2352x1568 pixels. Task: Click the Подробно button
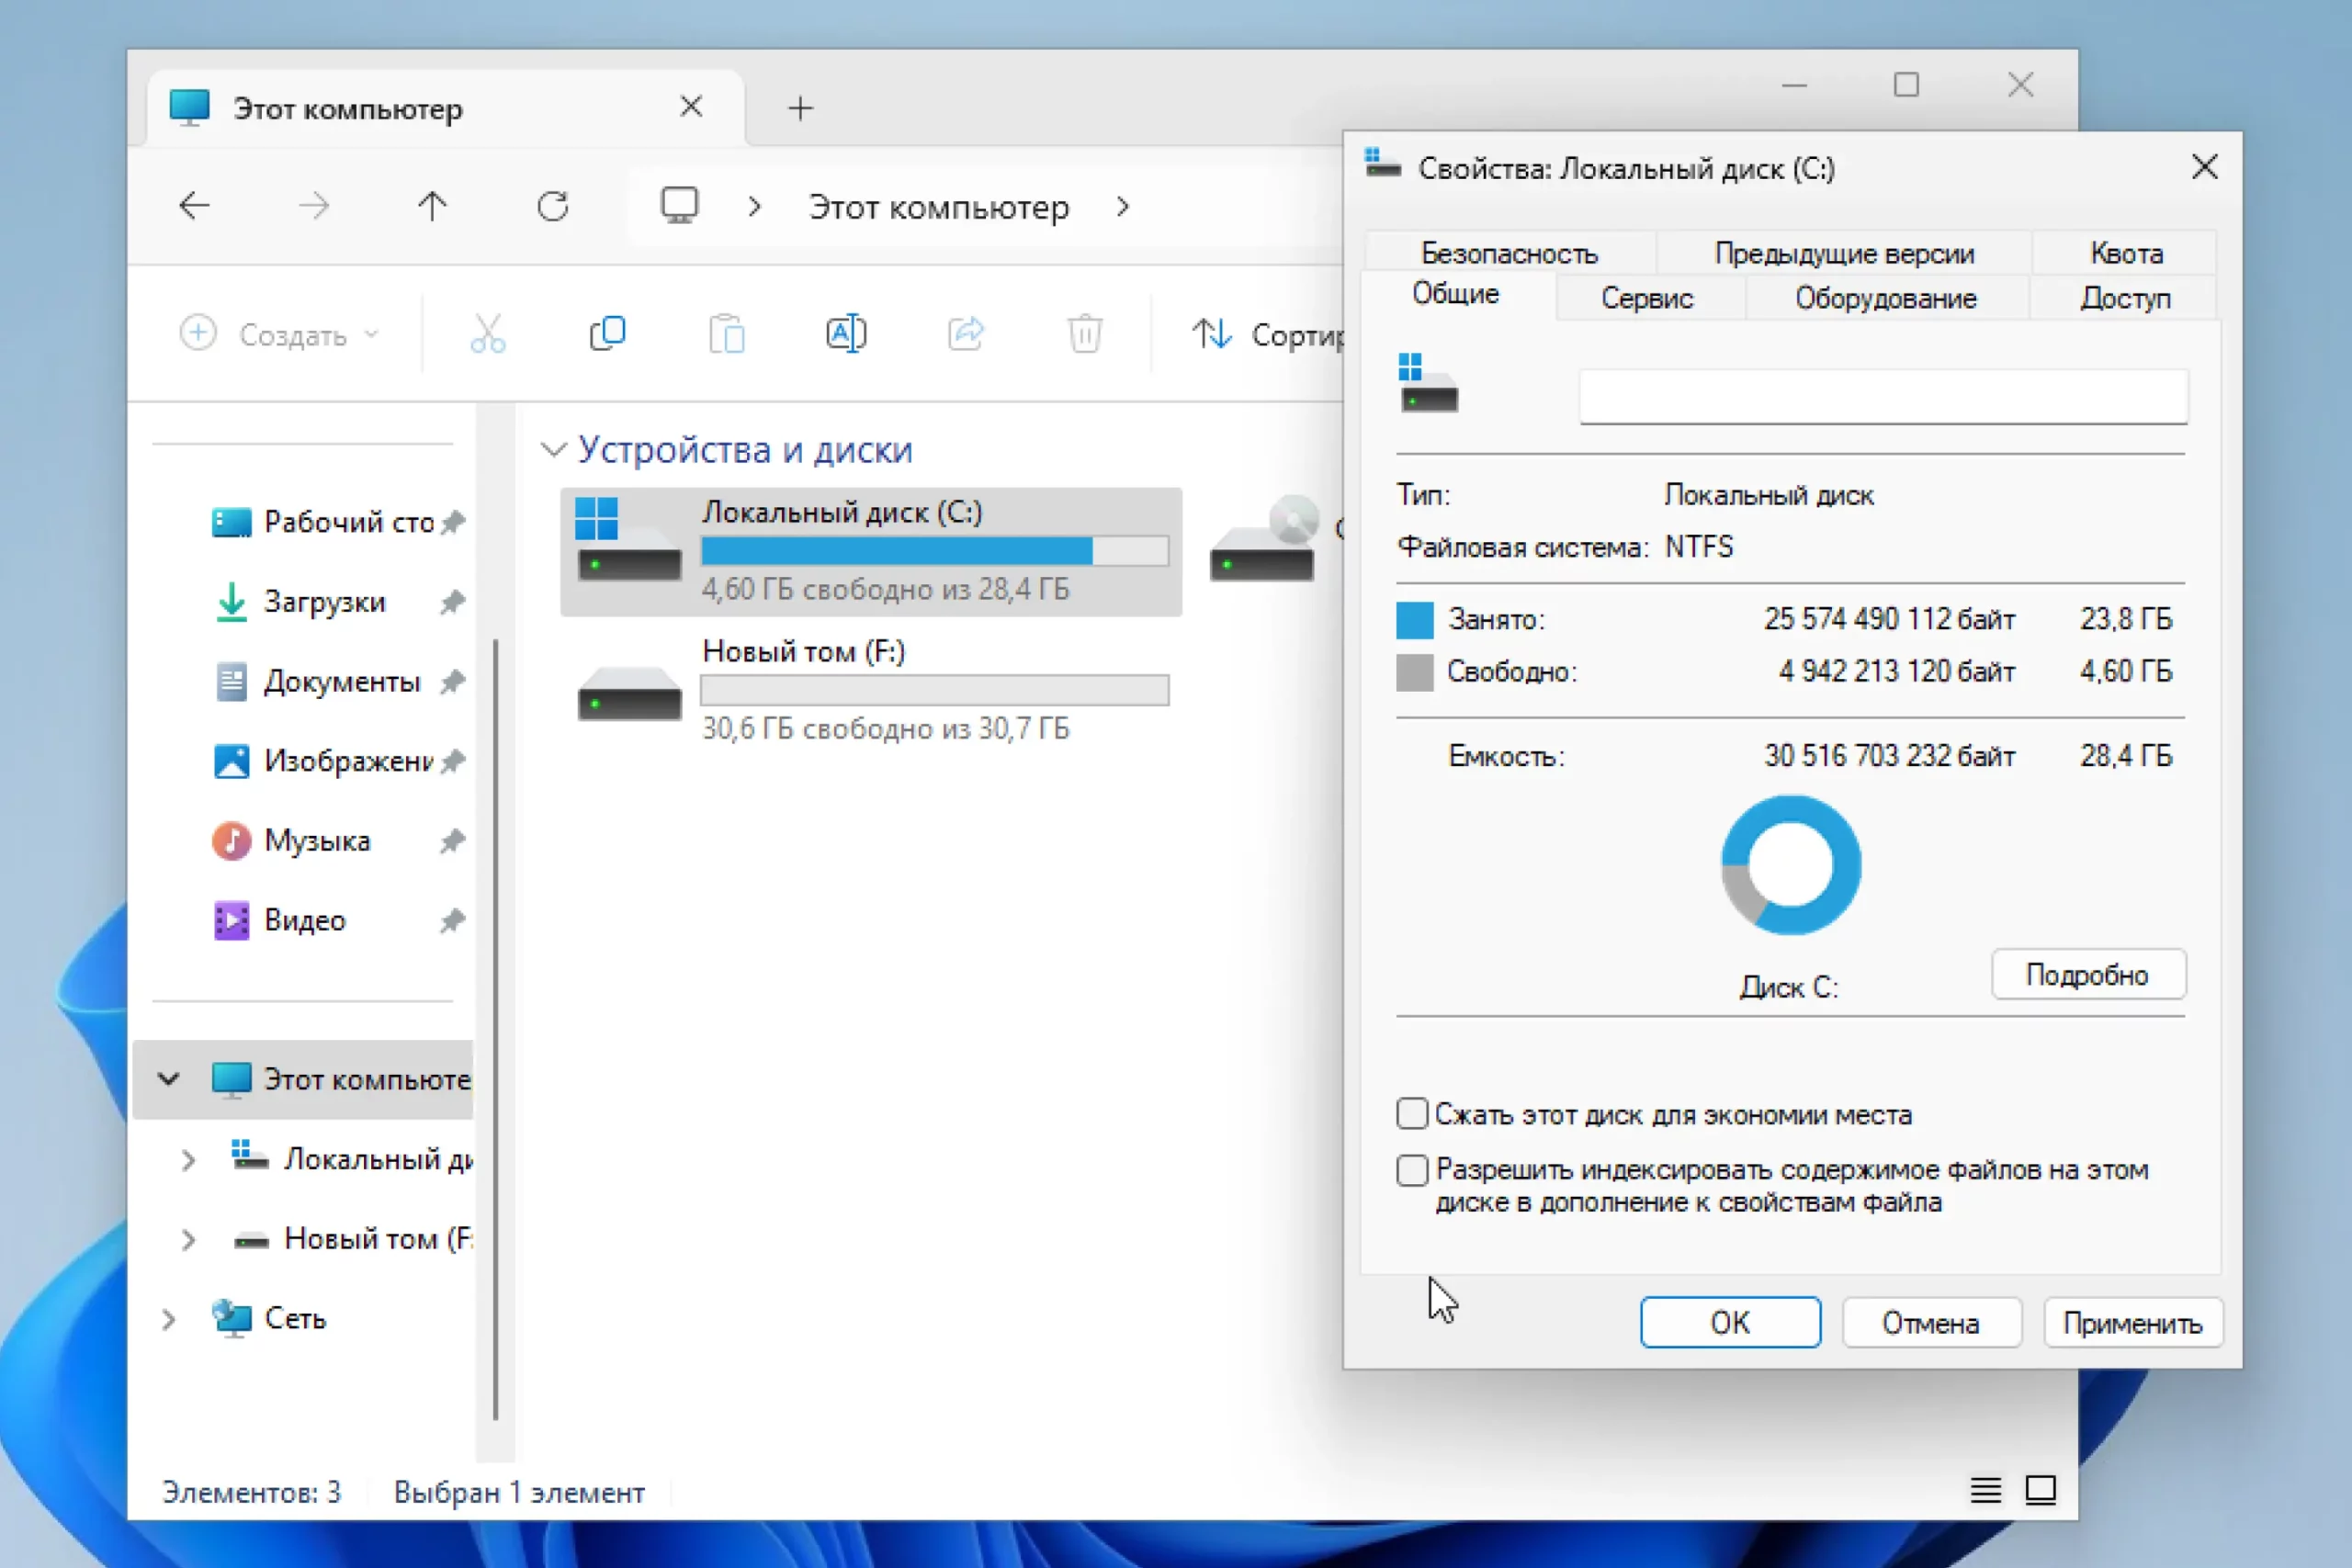(2087, 974)
